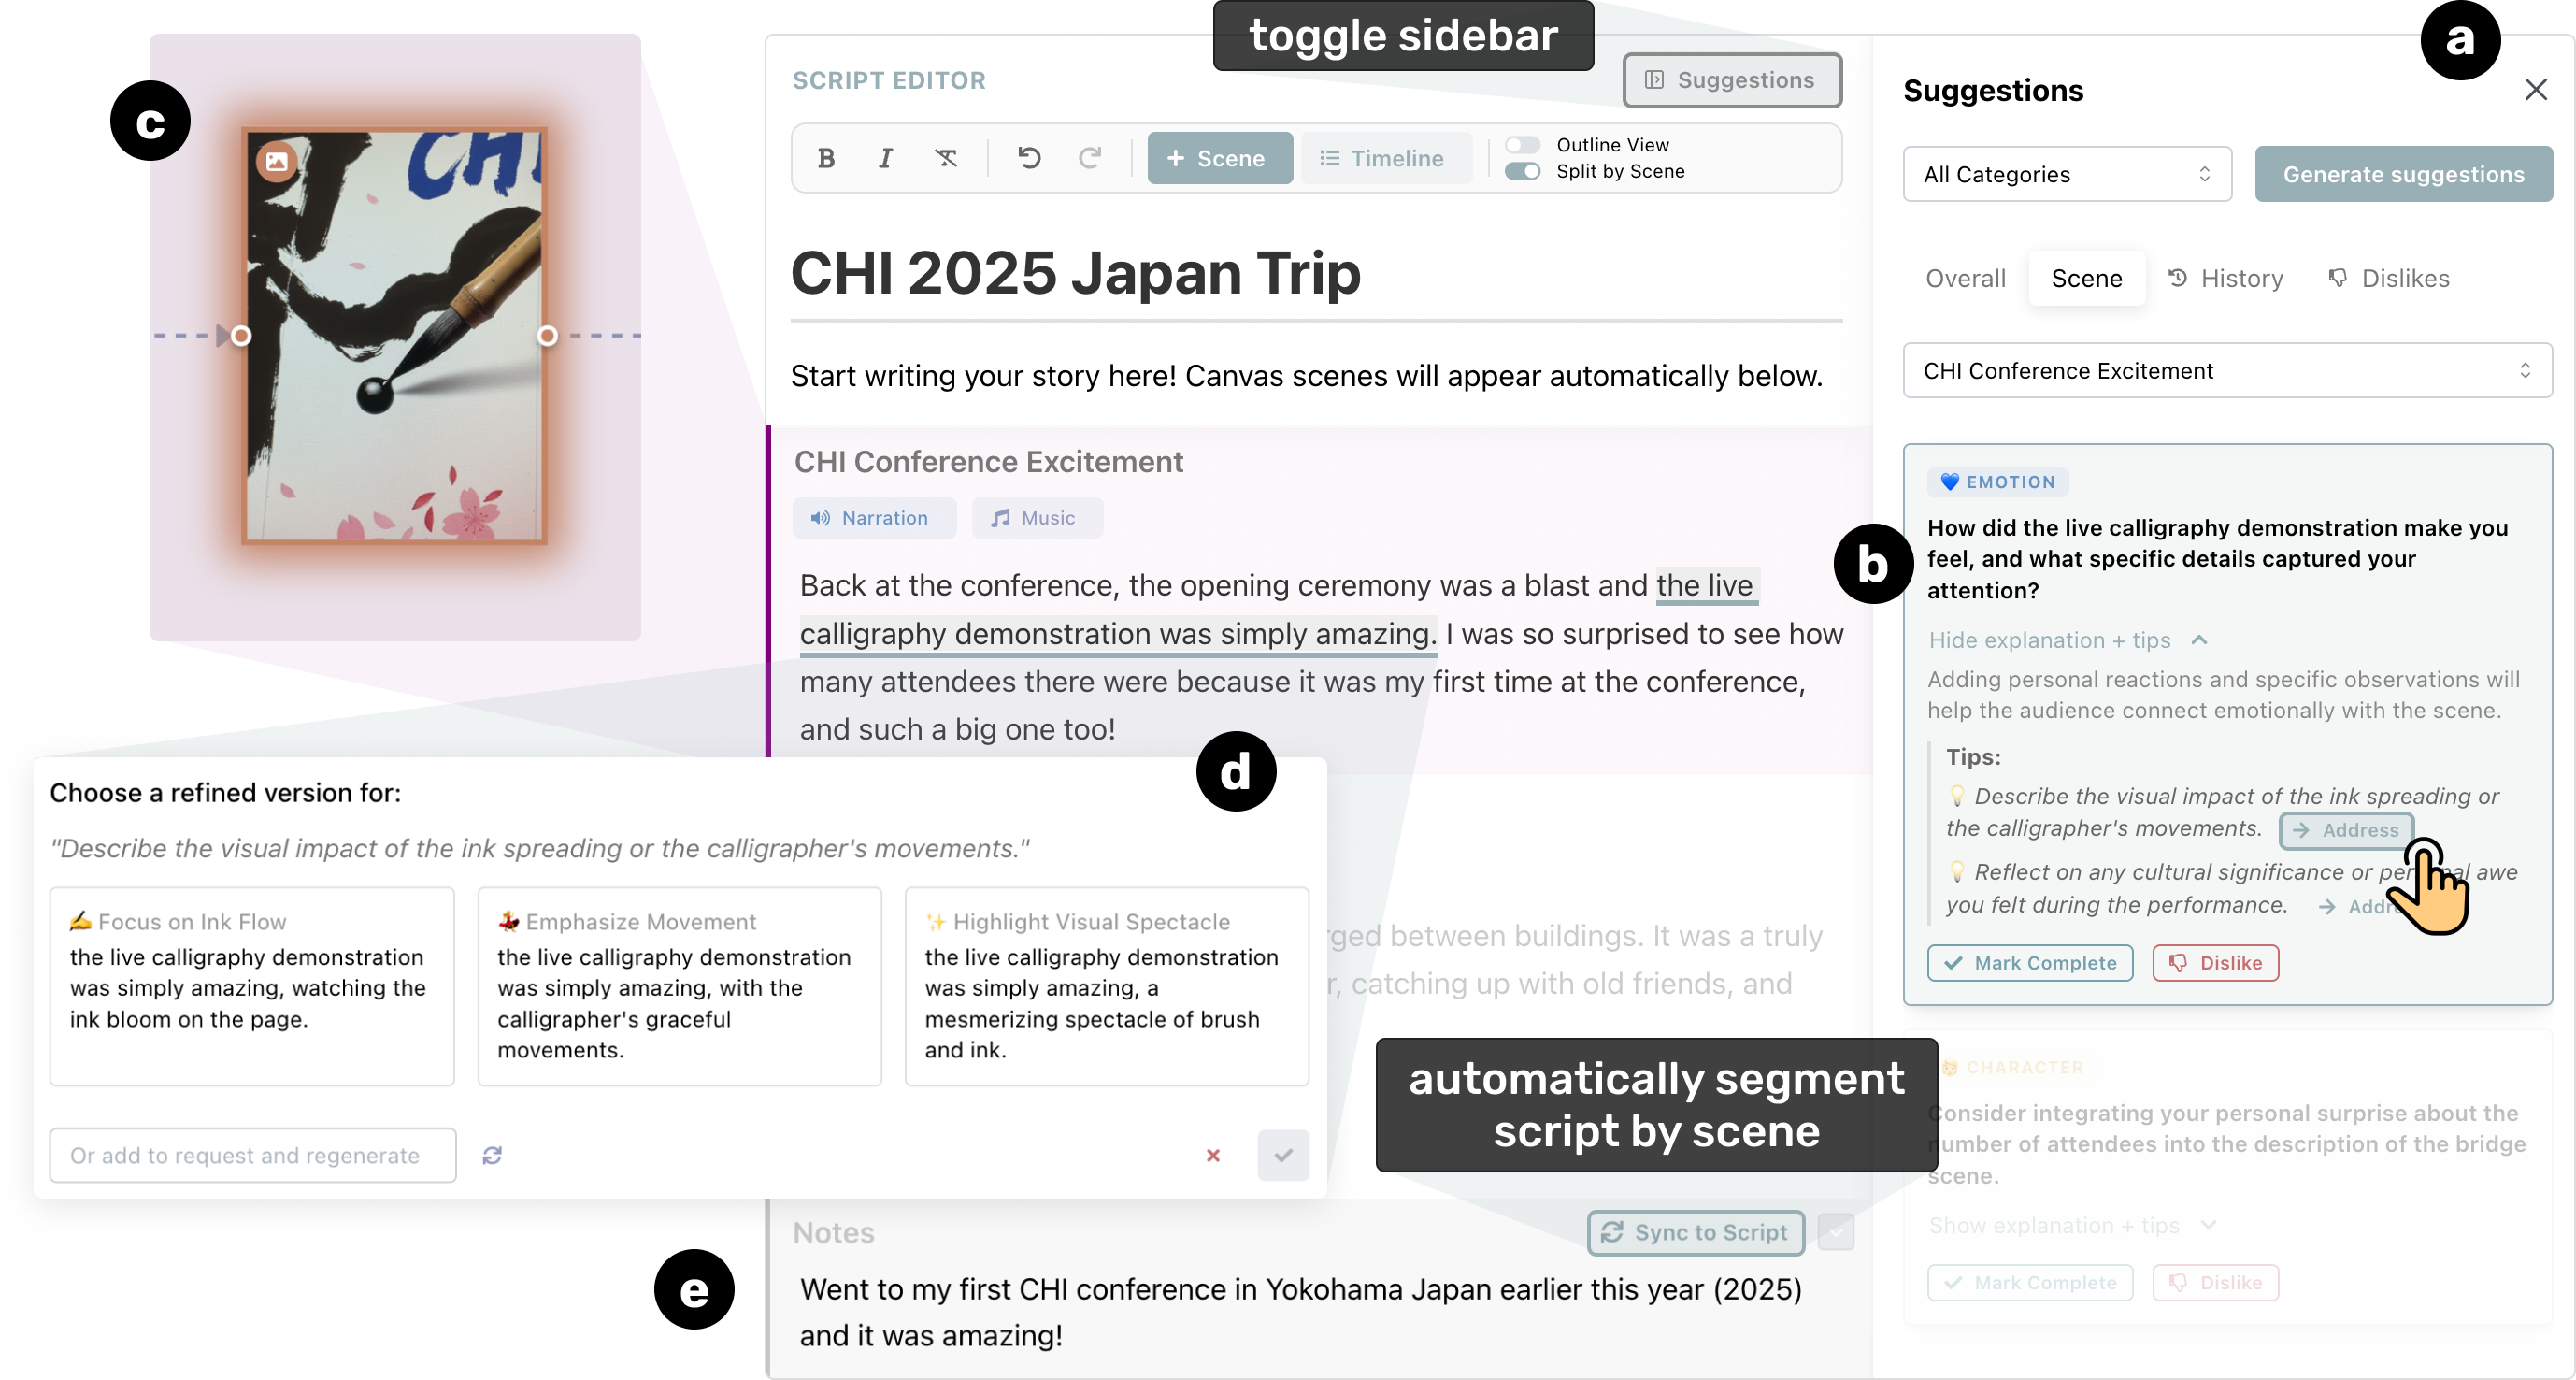
Task: Toggle bold text formatting
Action: (x=825, y=158)
